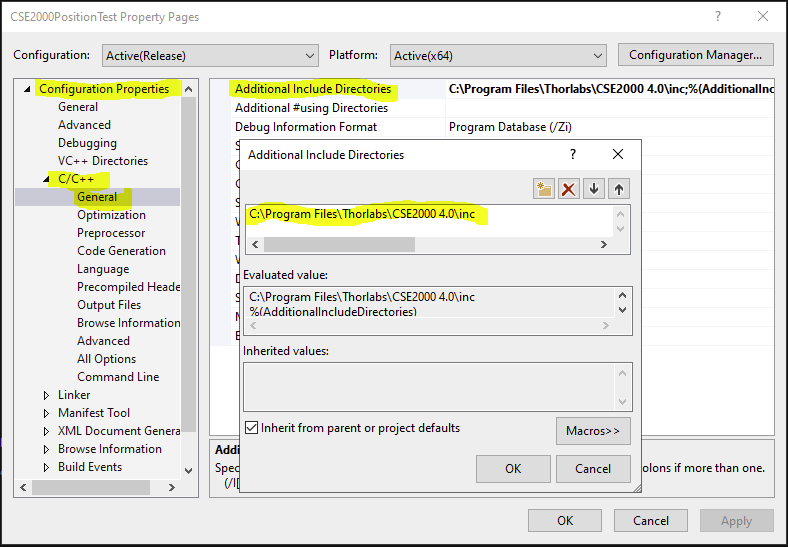Select Preprocessor under C/C++
Image resolution: width=788 pixels, height=547 pixels.
(x=111, y=233)
